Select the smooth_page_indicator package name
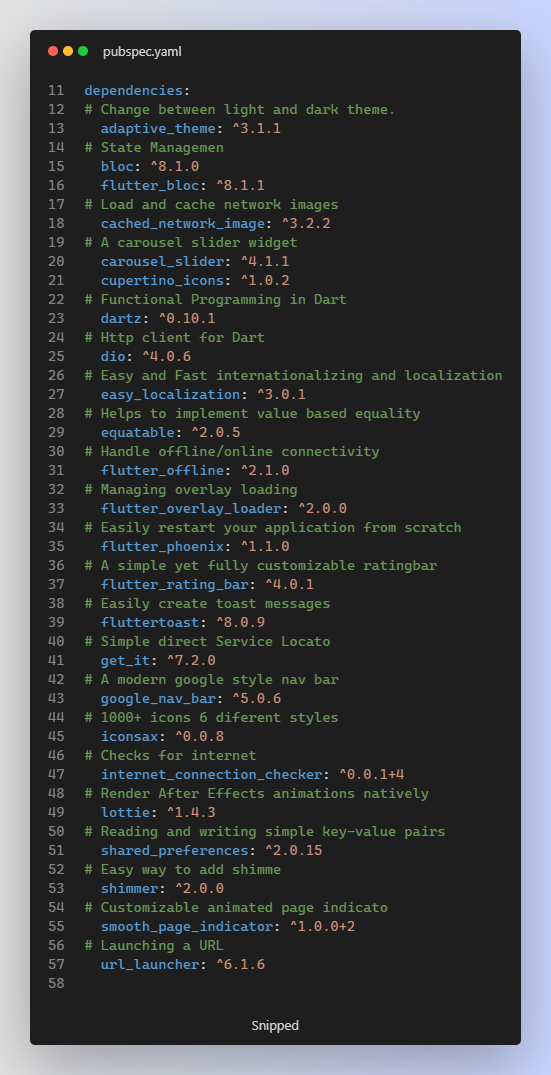The image size is (551, 1075). [x=187, y=927]
